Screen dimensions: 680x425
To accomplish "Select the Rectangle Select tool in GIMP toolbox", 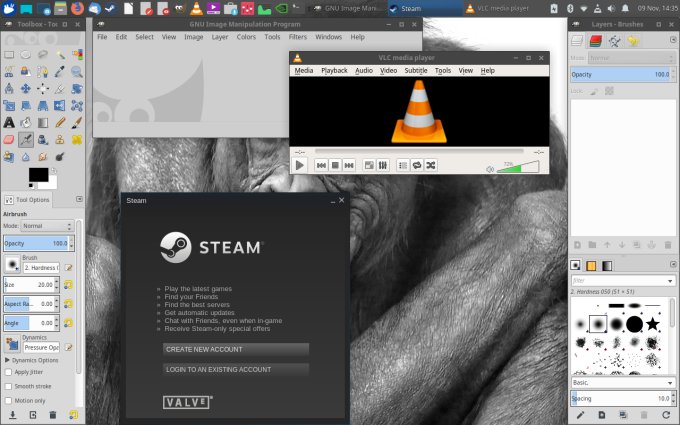I will coord(9,55).
